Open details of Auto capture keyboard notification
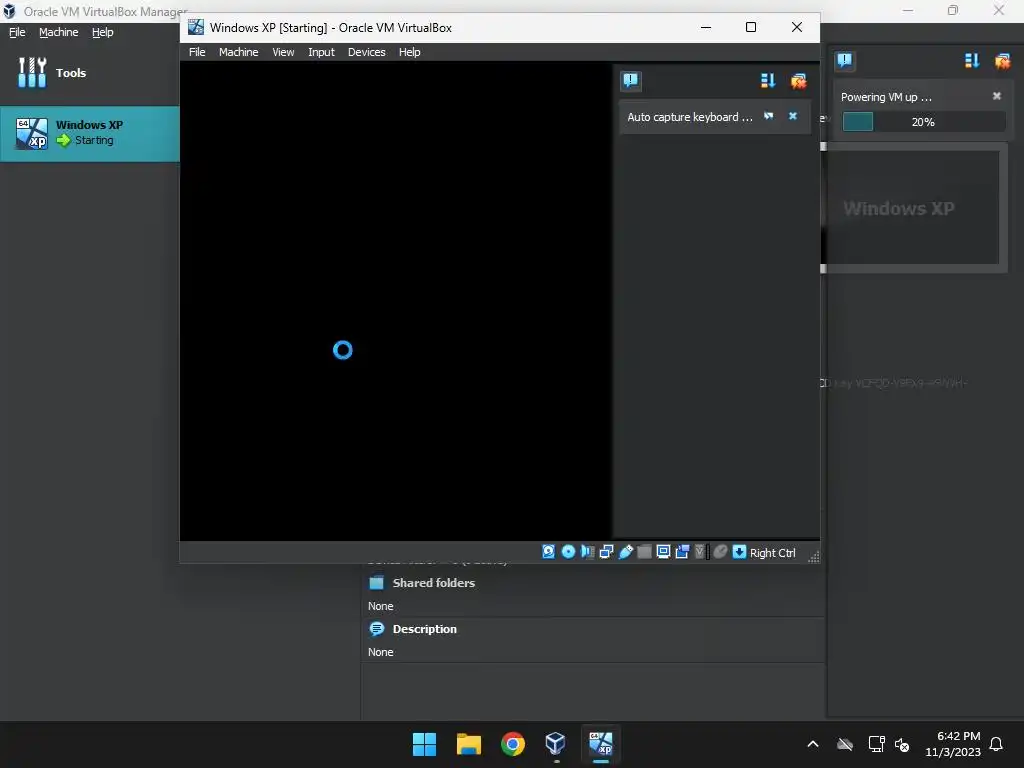 [769, 116]
